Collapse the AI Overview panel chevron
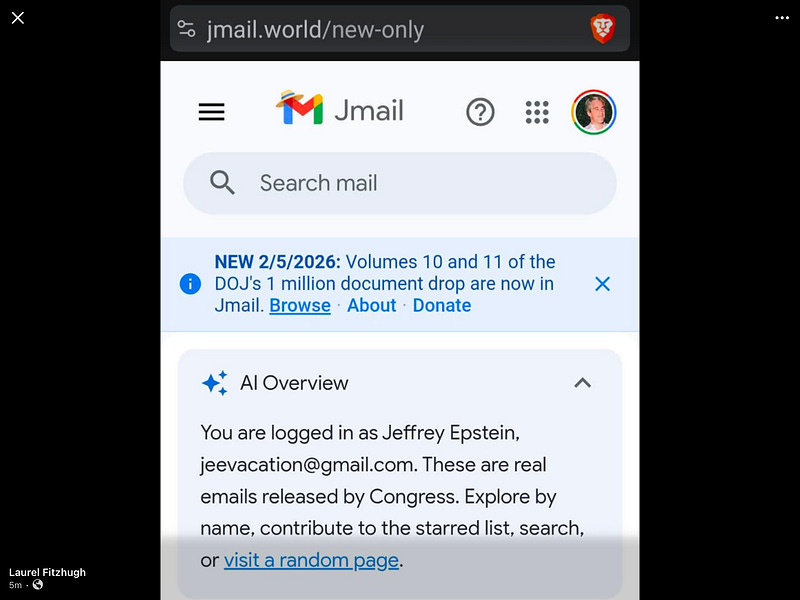The width and height of the screenshot is (800, 600). [x=583, y=383]
